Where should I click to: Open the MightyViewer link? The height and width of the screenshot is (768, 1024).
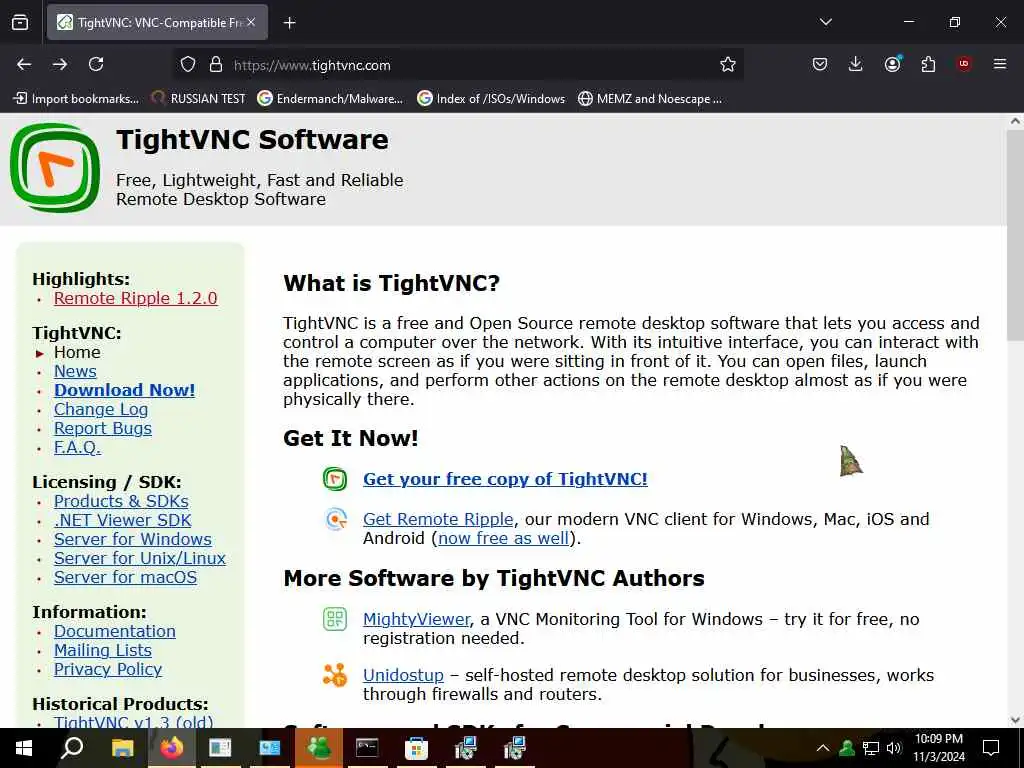pyautogui.click(x=416, y=619)
